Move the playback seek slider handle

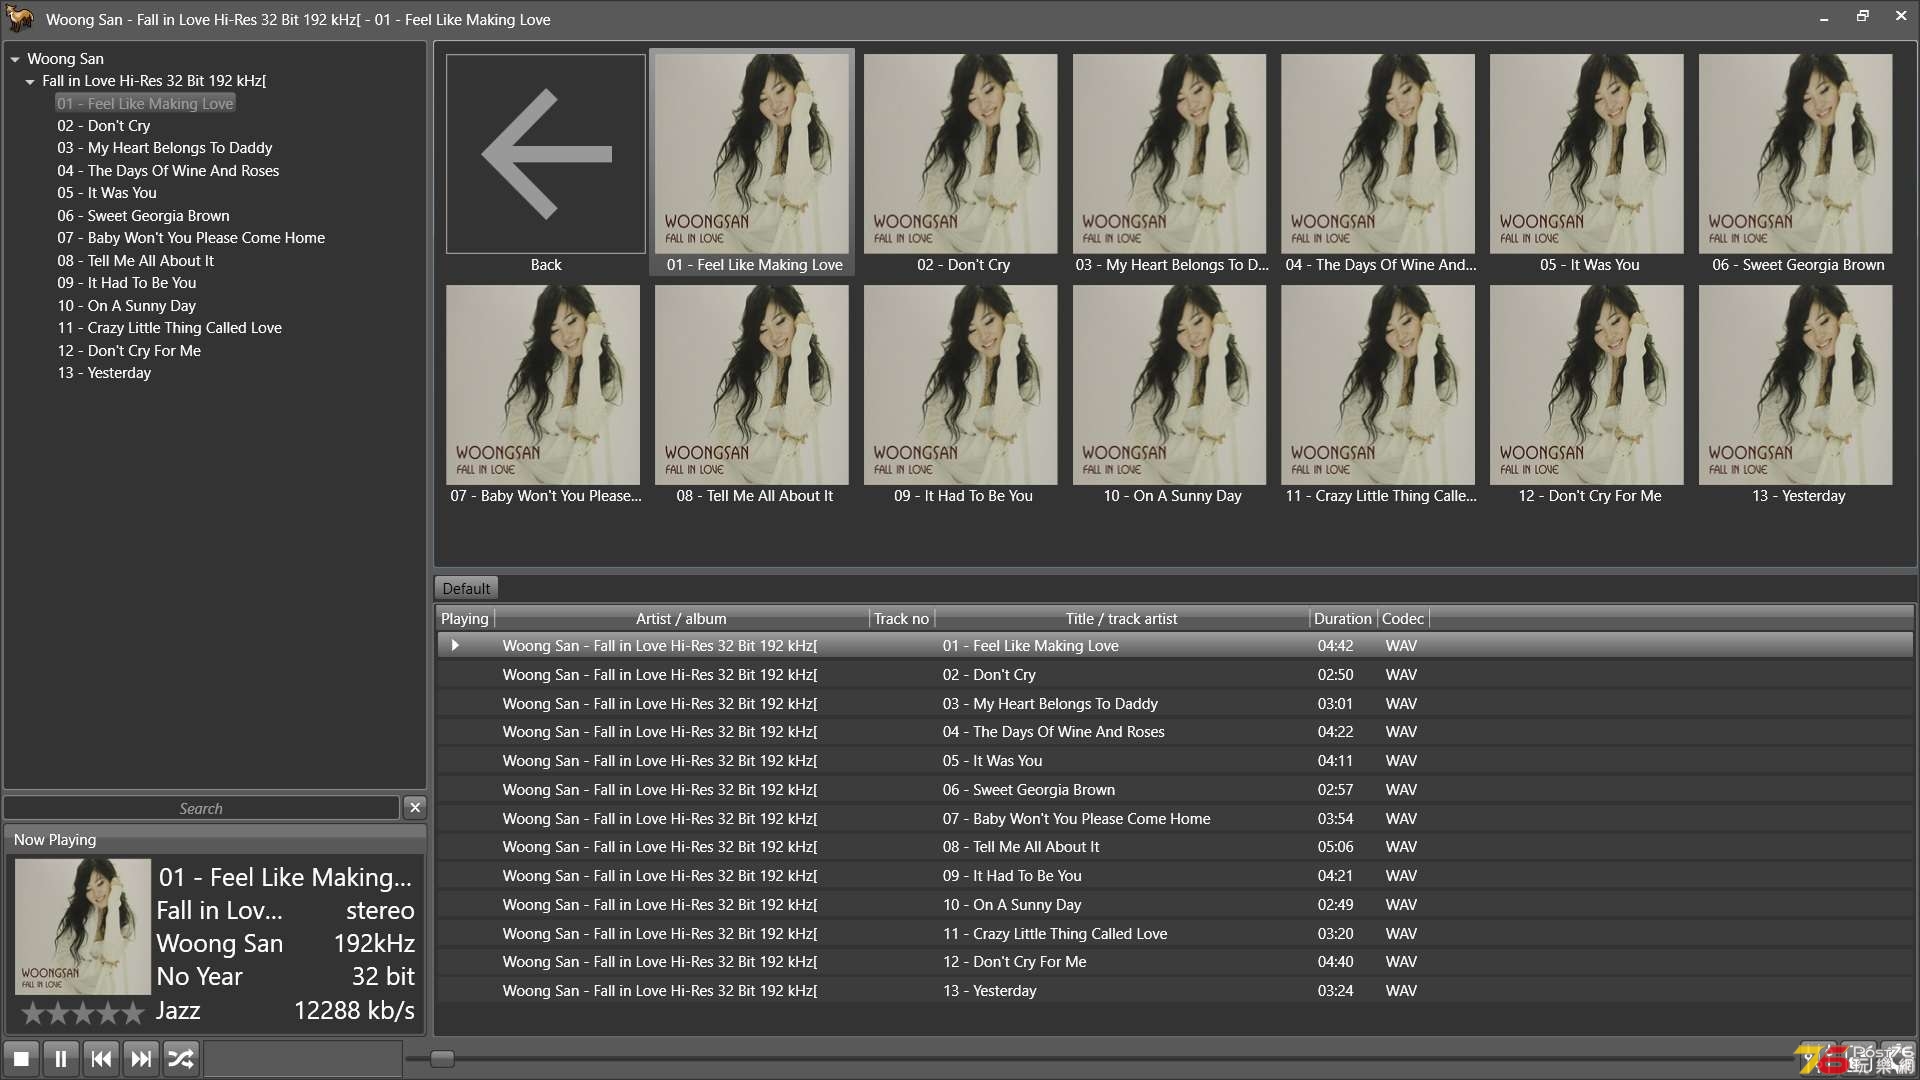[442, 1059]
